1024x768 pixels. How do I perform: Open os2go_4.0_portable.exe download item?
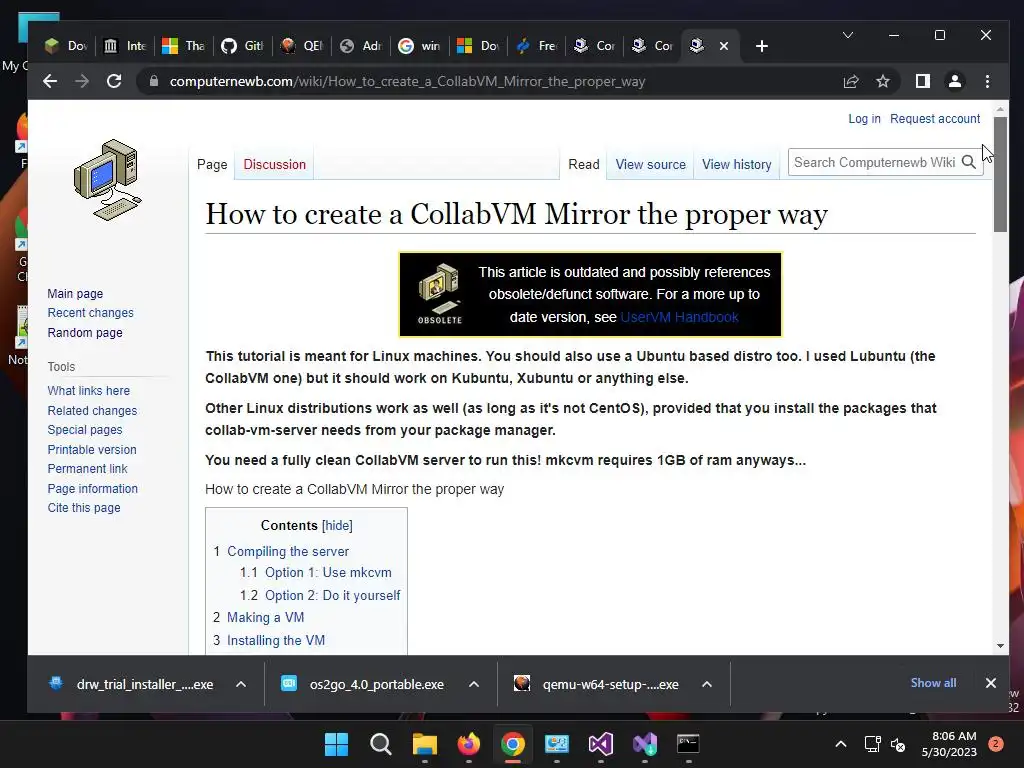[363, 684]
